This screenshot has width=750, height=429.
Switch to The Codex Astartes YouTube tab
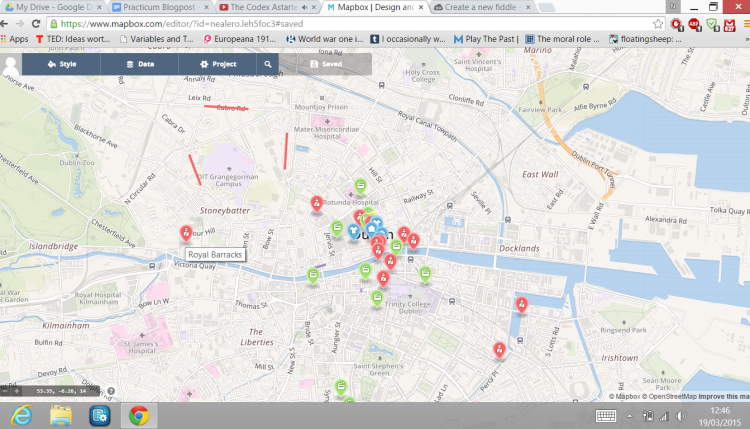coord(268,7)
